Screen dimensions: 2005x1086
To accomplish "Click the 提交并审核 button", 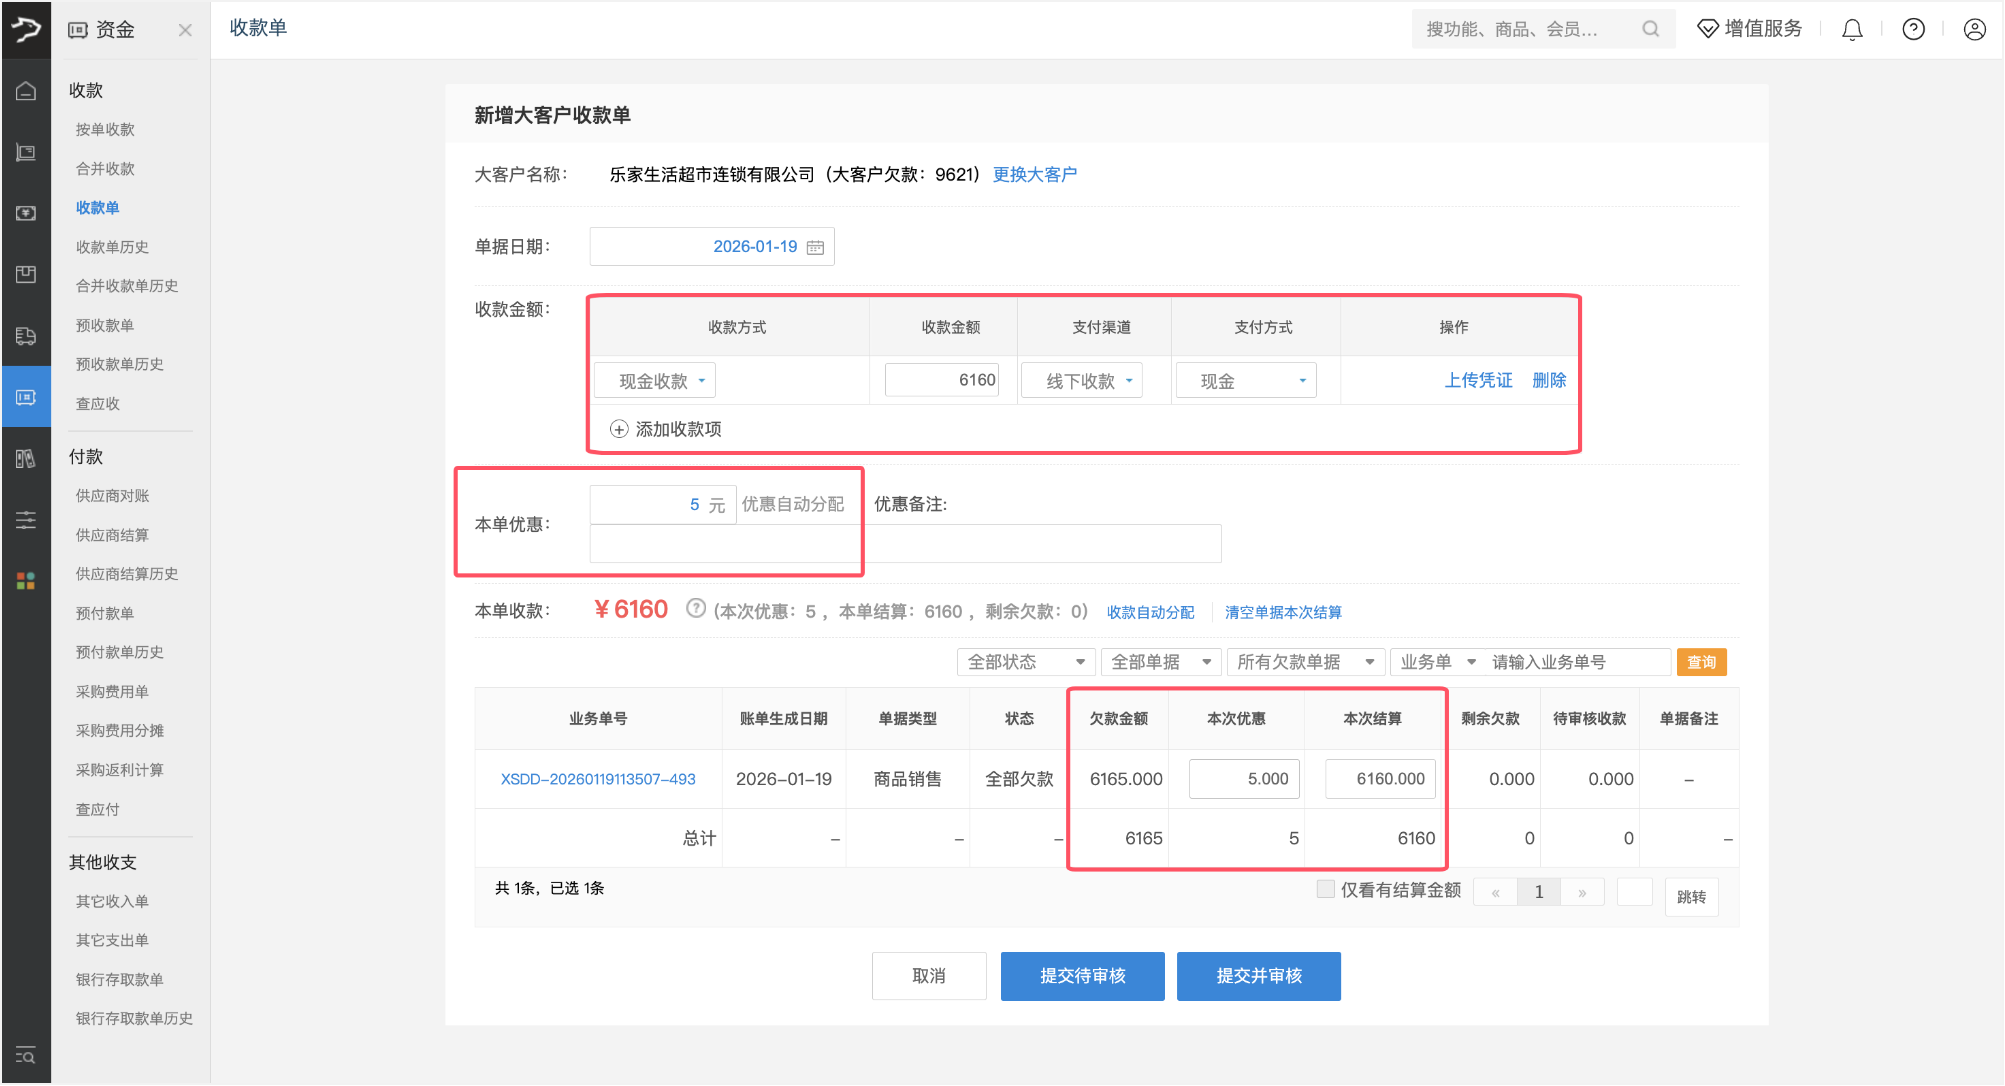I will pos(1258,976).
